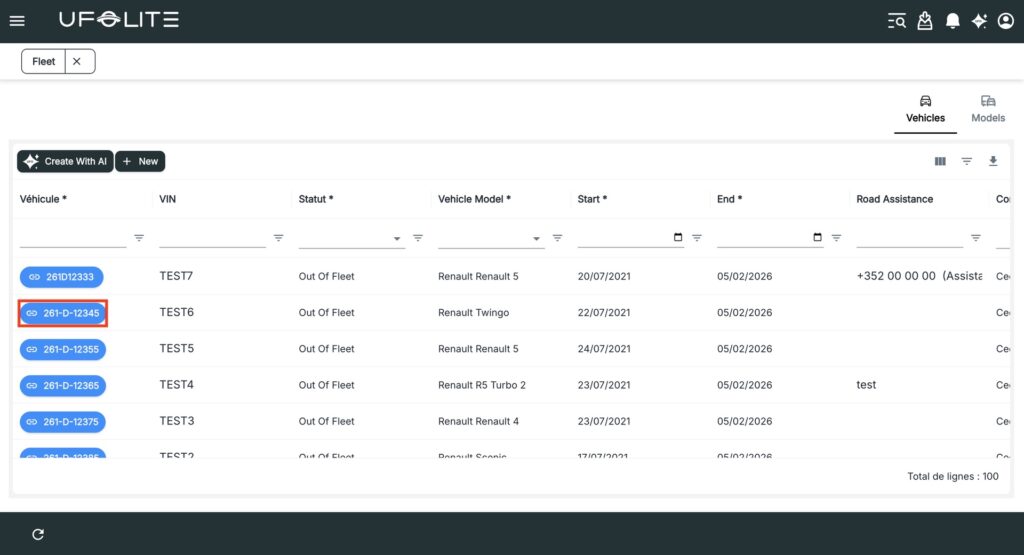Click the notifications bell icon
Image resolution: width=1024 pixels, height=555 pixels.
click(x=953, y=21)
